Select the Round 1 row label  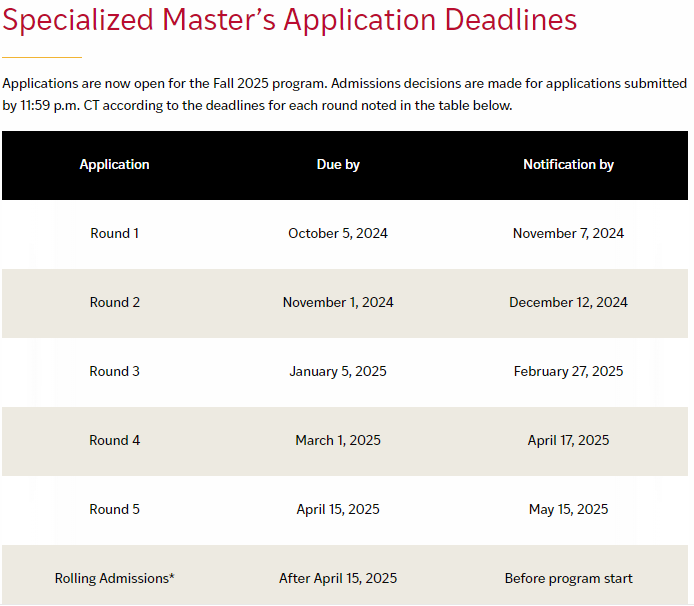(x=115, y=233)
